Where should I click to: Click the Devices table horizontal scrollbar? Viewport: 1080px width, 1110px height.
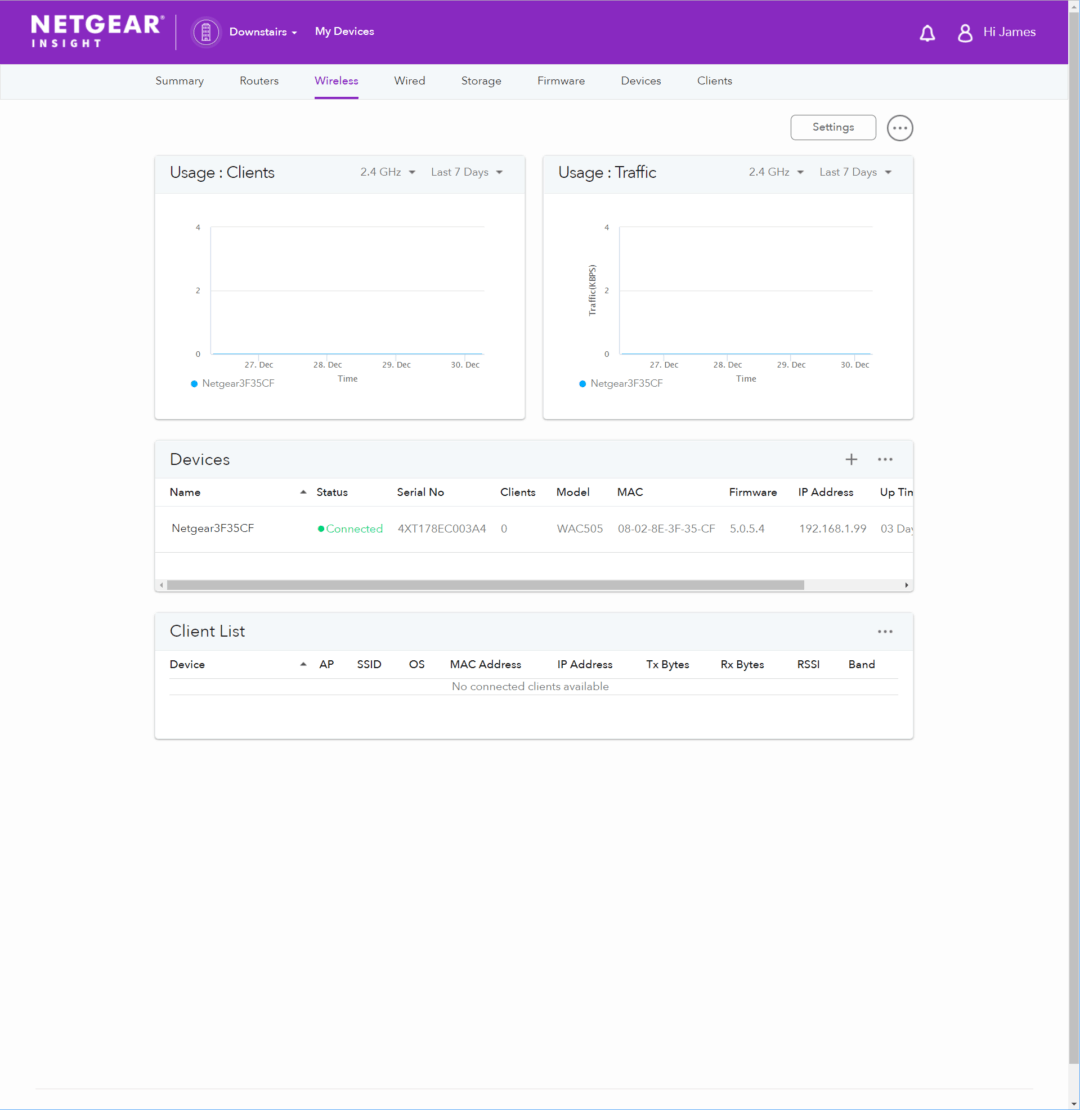pos(530,584)
